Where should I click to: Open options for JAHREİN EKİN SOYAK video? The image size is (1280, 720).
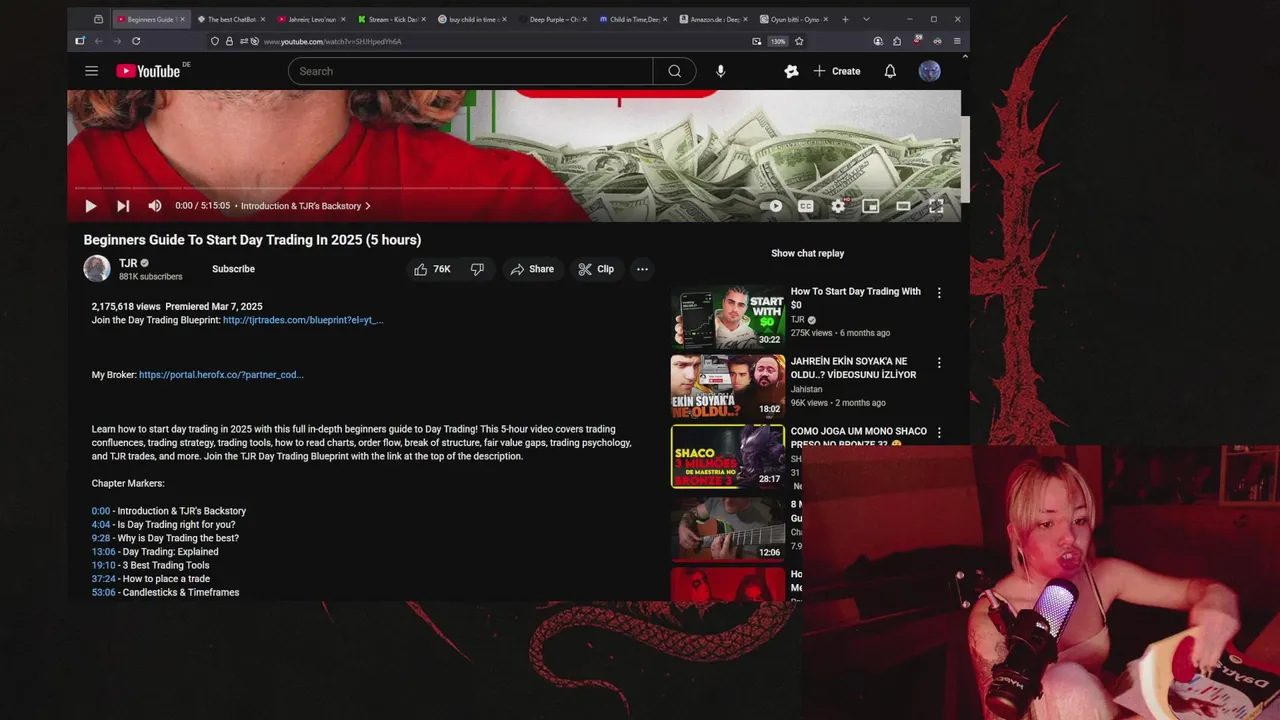point(939,363)
